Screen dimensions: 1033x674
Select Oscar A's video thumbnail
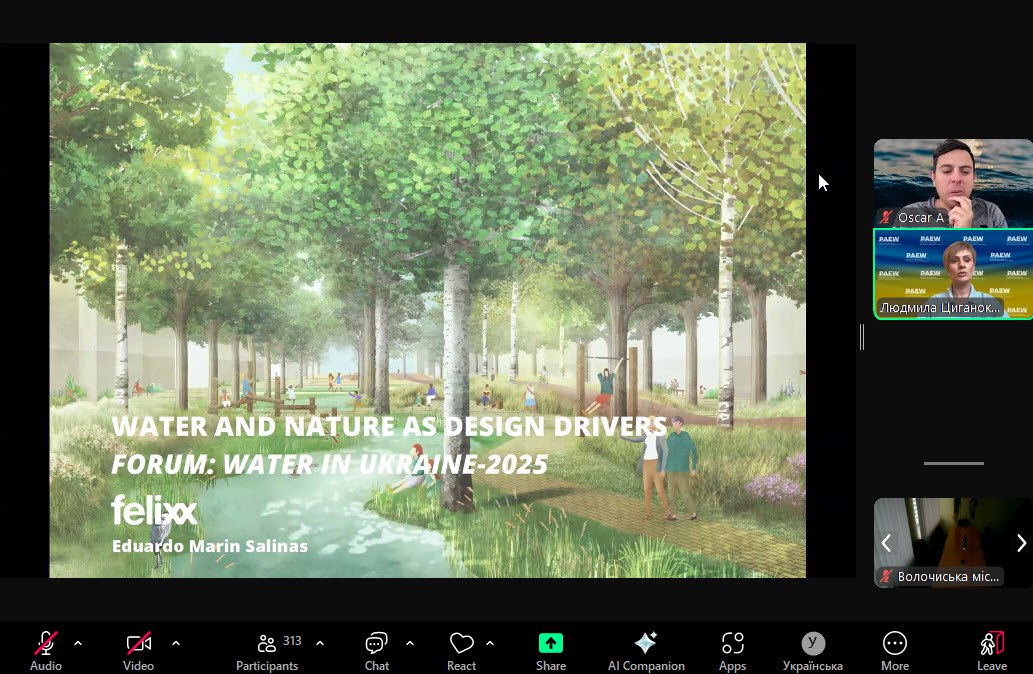(952, 182)
